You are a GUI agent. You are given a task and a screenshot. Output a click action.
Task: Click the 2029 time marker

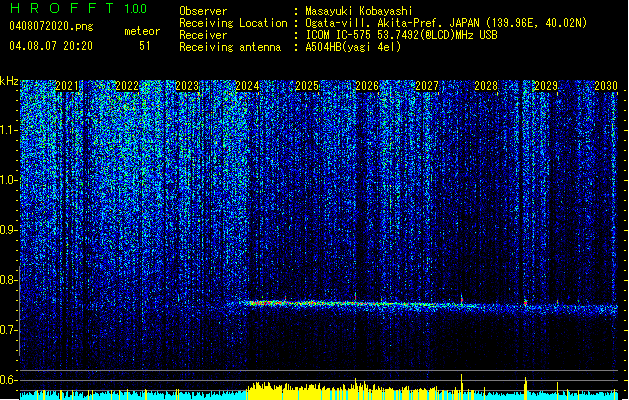pyautogui.click(x=546, y=86)
